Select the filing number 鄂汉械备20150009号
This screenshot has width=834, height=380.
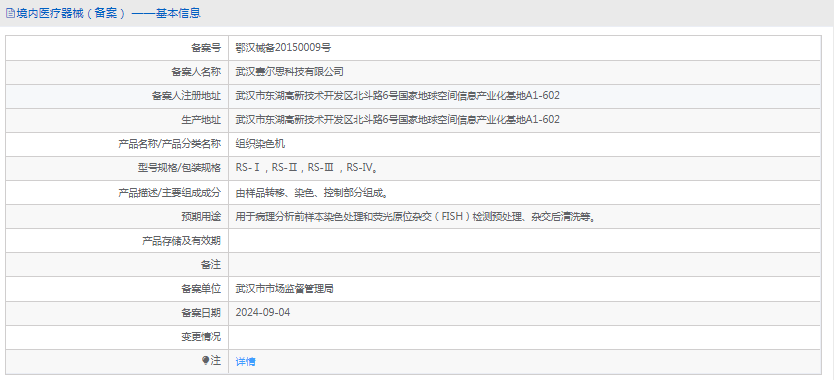(283, 48)
